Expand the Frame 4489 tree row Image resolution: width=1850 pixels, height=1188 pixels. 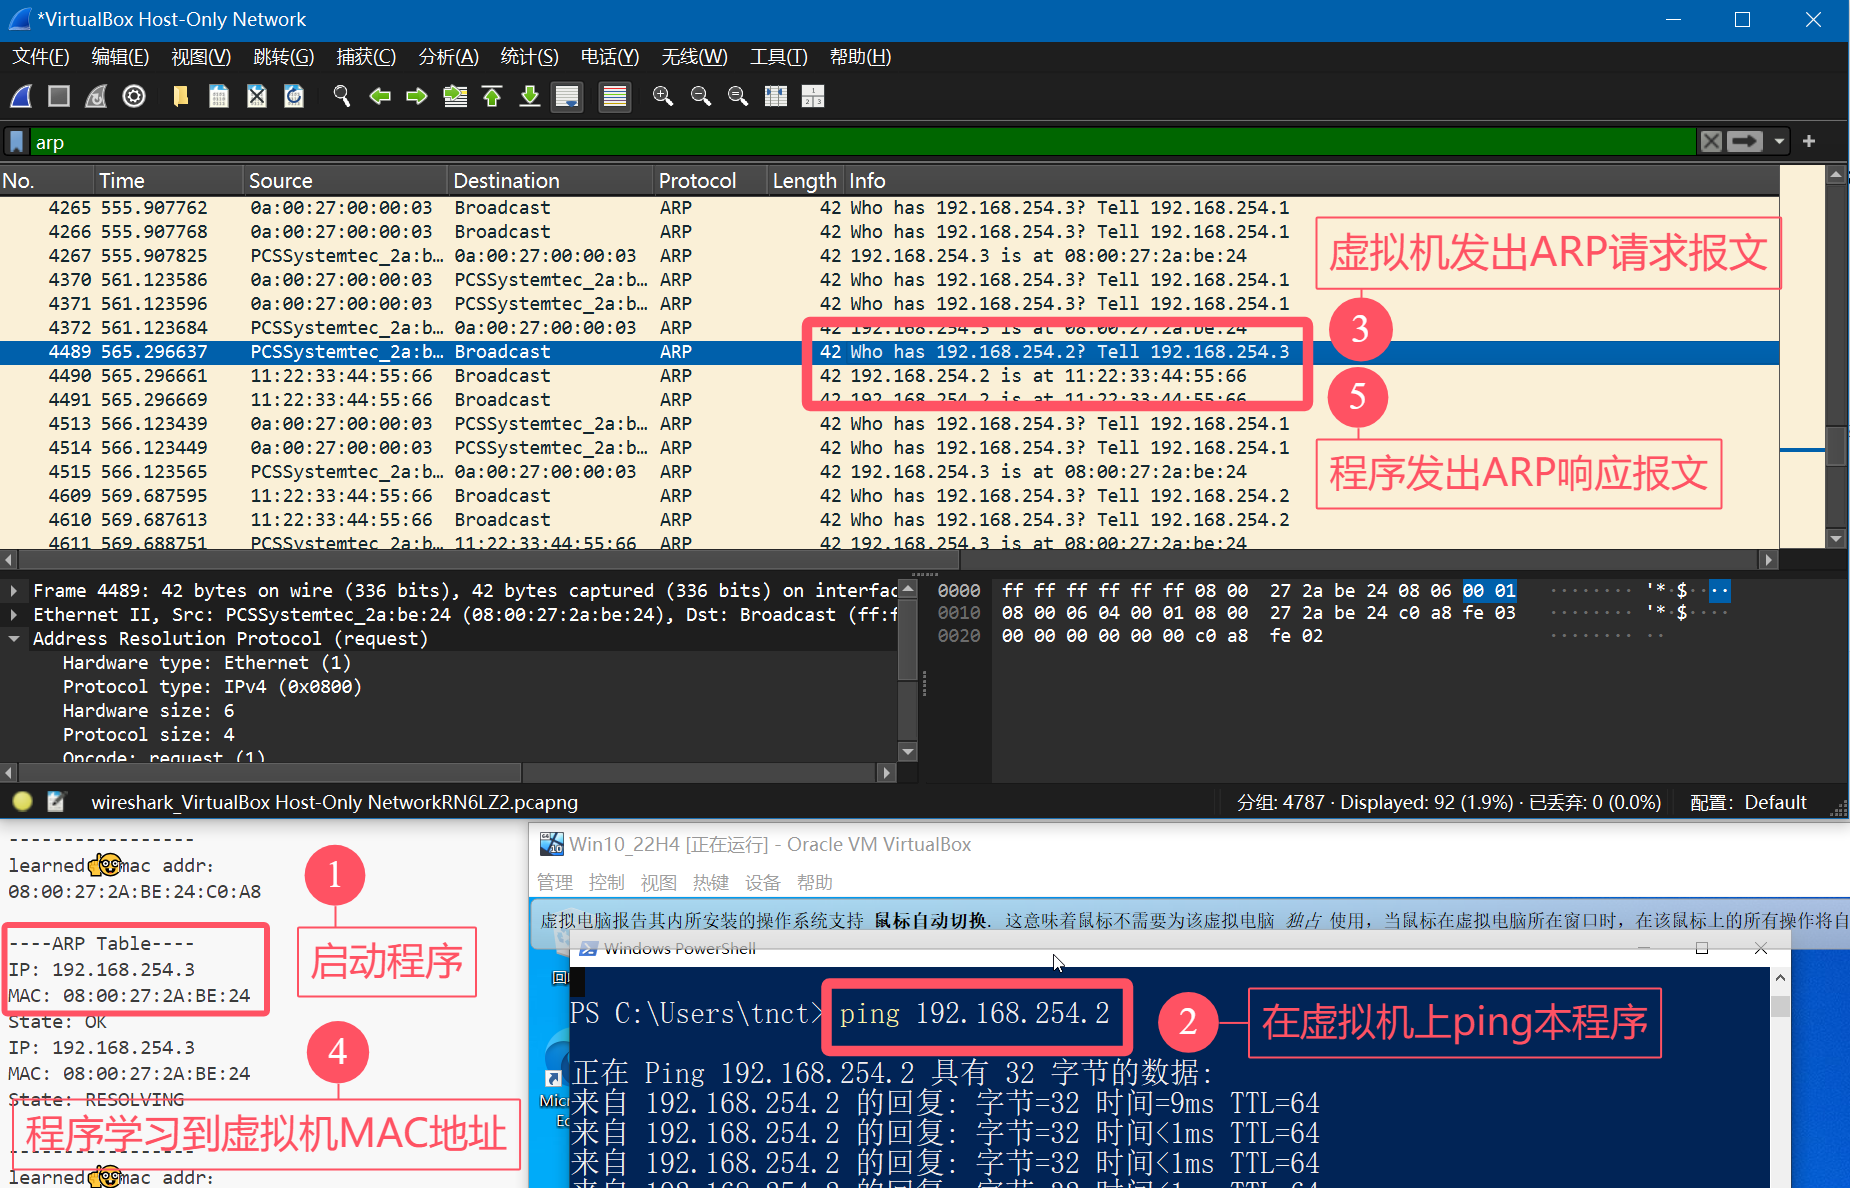click(x=14, y=591)
